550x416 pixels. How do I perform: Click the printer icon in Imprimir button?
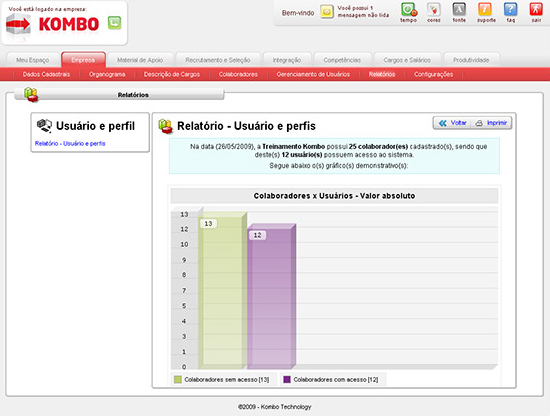[479, 123]
